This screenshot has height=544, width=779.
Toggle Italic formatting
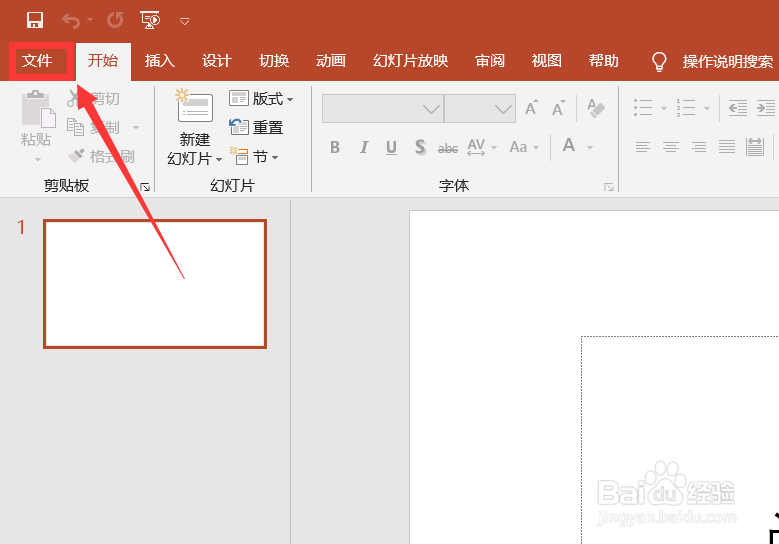(364, 147)
